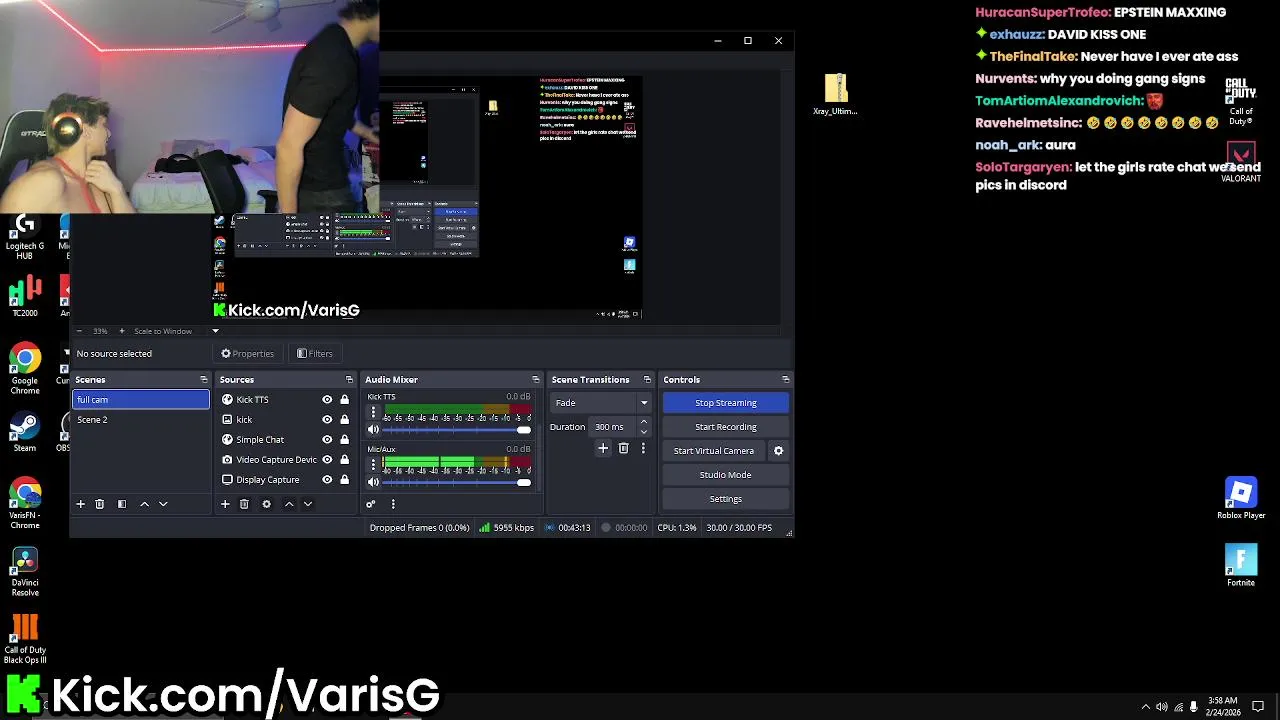Select the Display Capture source row

[x=267, y=480]
